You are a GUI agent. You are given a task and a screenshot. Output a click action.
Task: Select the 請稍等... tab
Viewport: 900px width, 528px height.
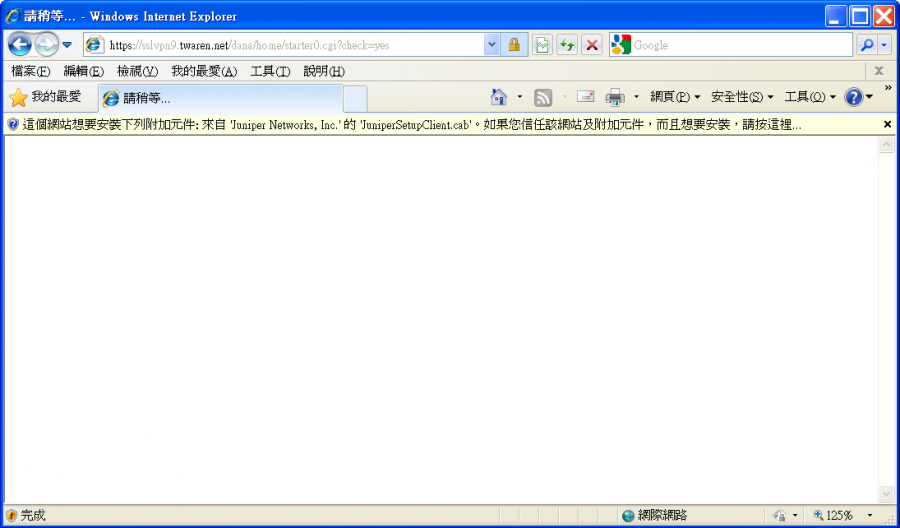coord(220,98)
